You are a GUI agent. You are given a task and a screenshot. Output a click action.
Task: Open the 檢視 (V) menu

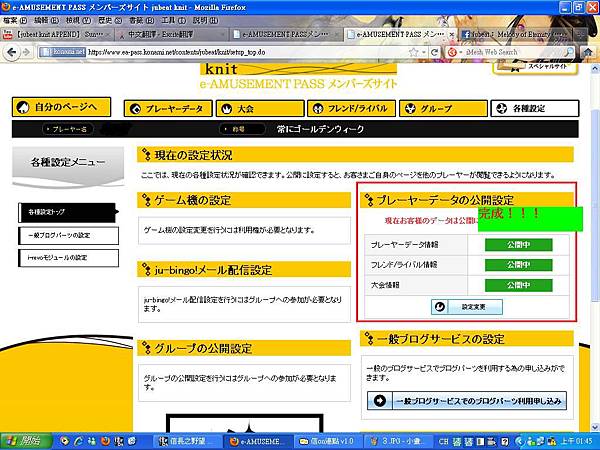pos(78,20)
